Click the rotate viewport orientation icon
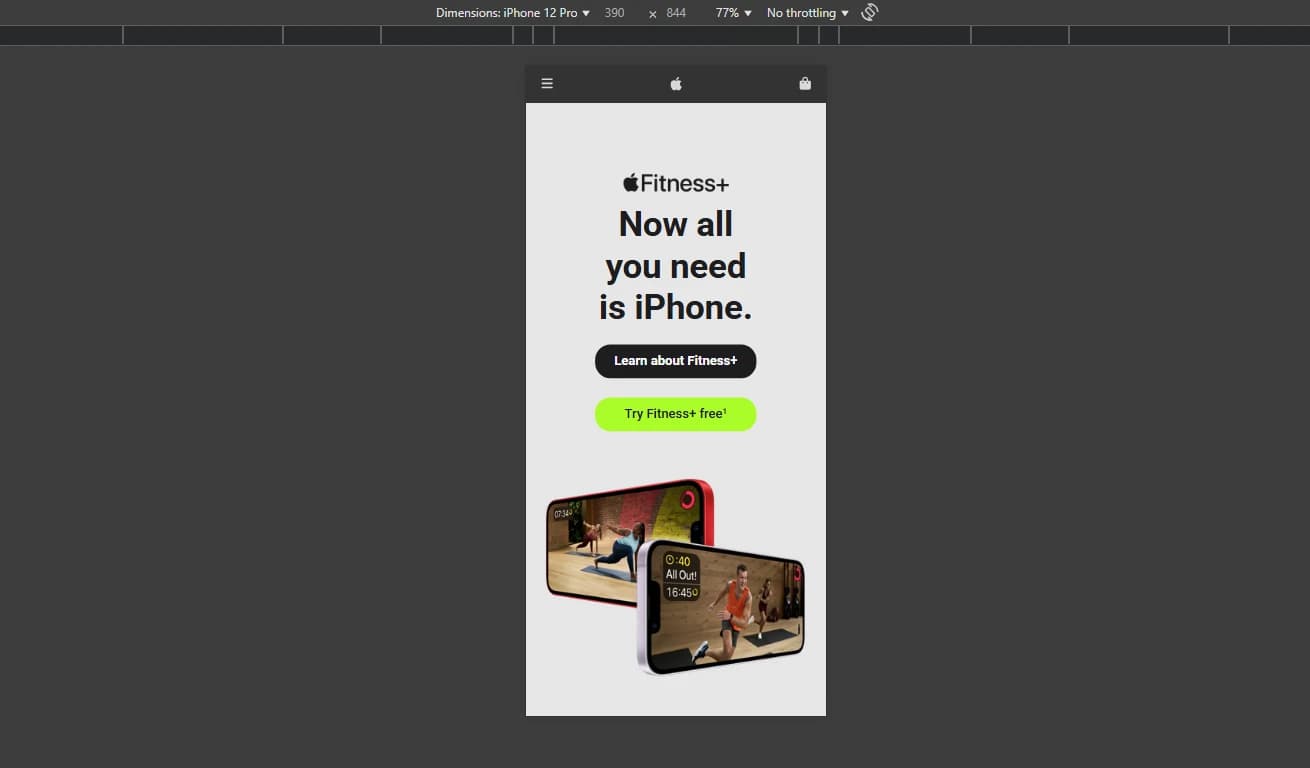 [x=869, y=12]
